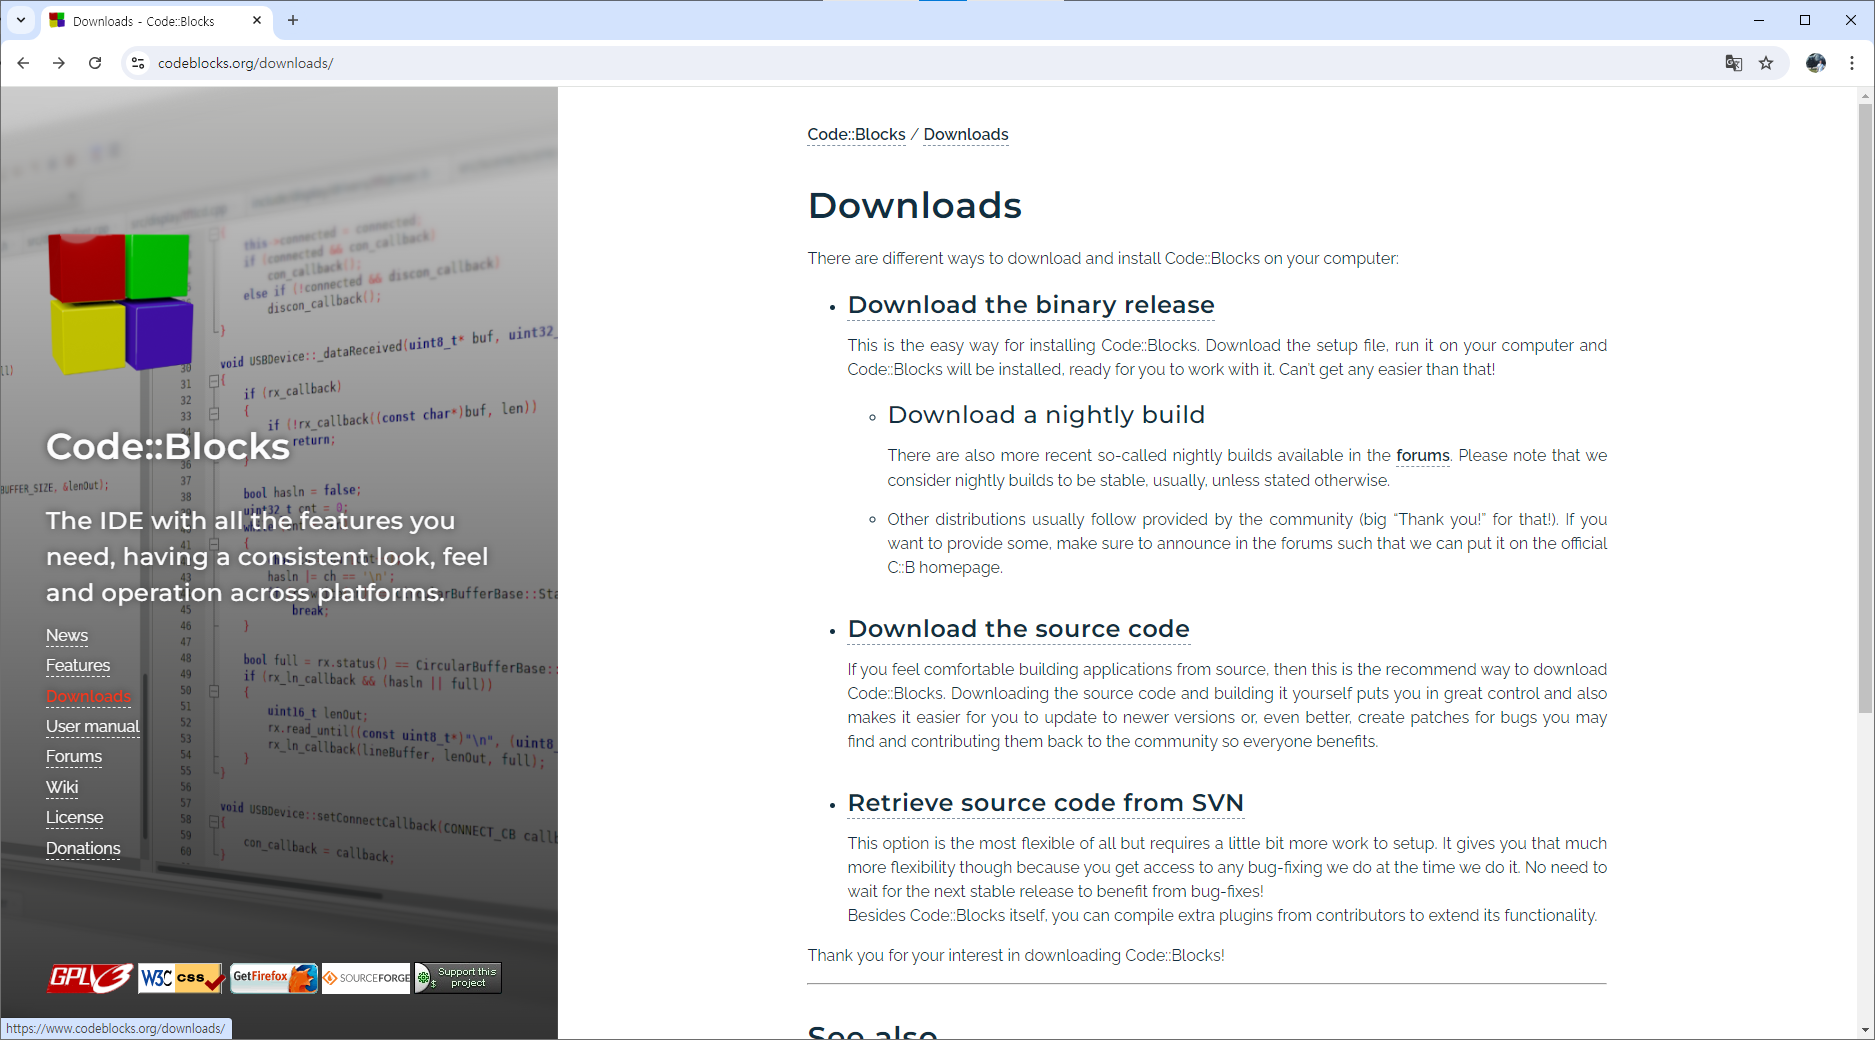Follow the forums link in nightly build text
1875x1040 pixels.
[1423, 456]
